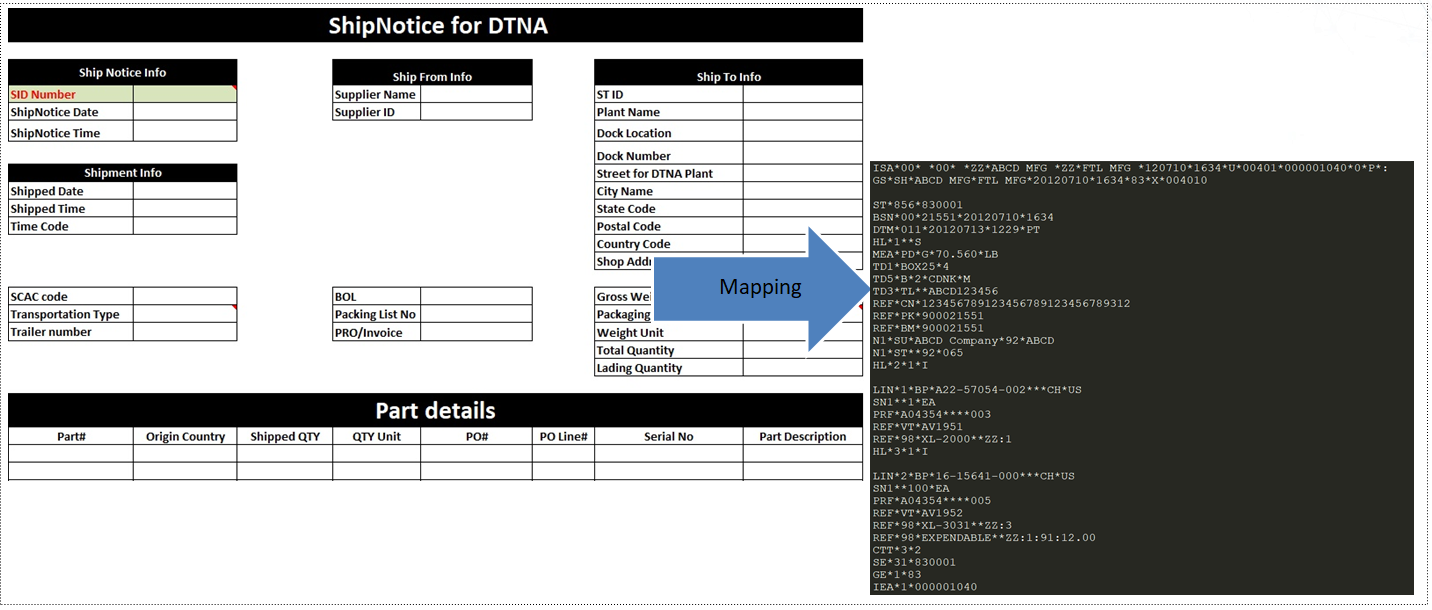Viewport: 1432px width, 610px height.
Task: Click the "REF*98*EXPENDABLE**ZZ:1:91:12.00" line
Action: 984,537
